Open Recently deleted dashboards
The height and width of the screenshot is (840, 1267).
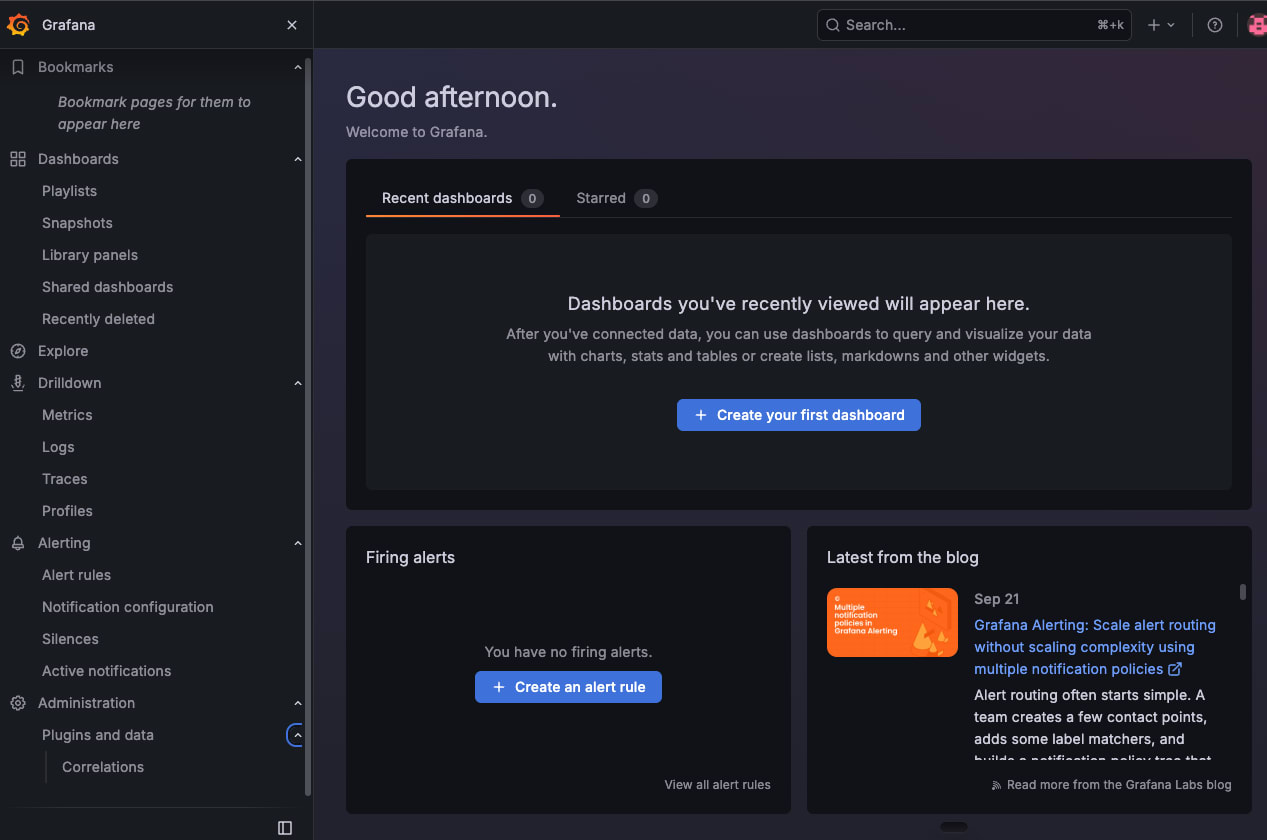tap(98, 319)
